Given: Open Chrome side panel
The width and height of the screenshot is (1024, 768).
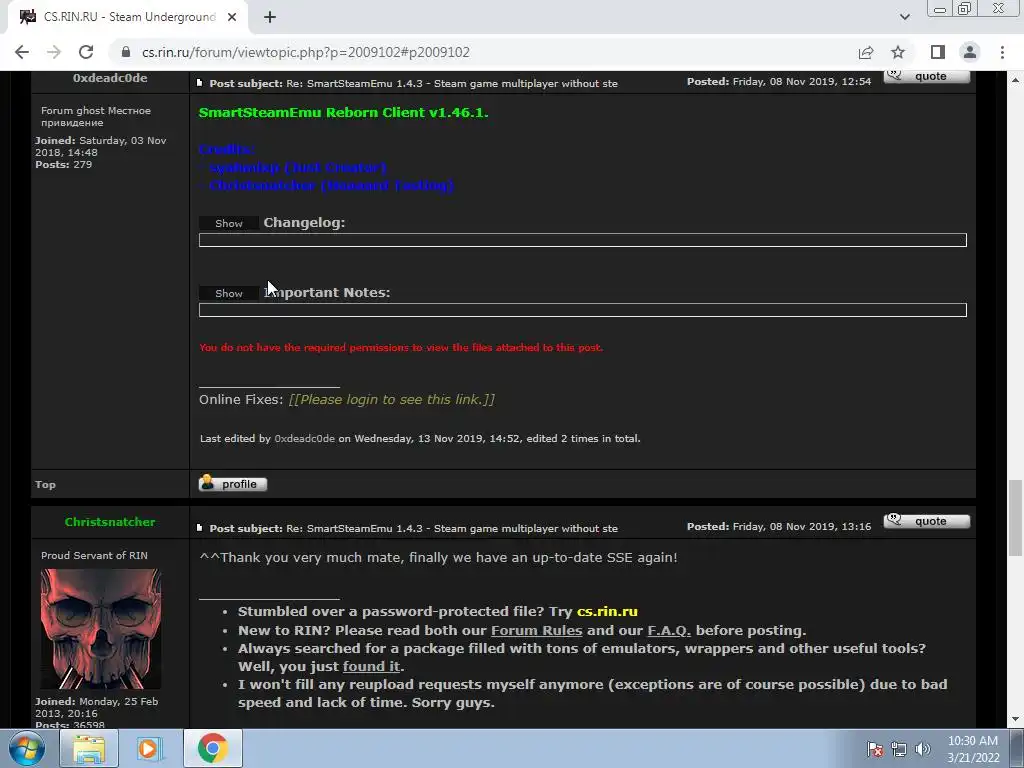Looking at the screenshot, I should [938, 52].
